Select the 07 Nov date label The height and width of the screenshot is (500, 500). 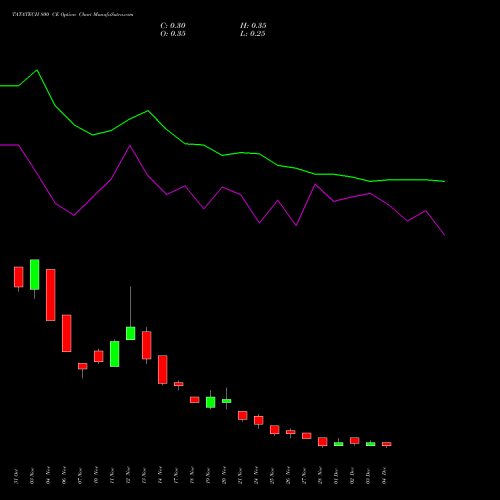tap(80, 476)
